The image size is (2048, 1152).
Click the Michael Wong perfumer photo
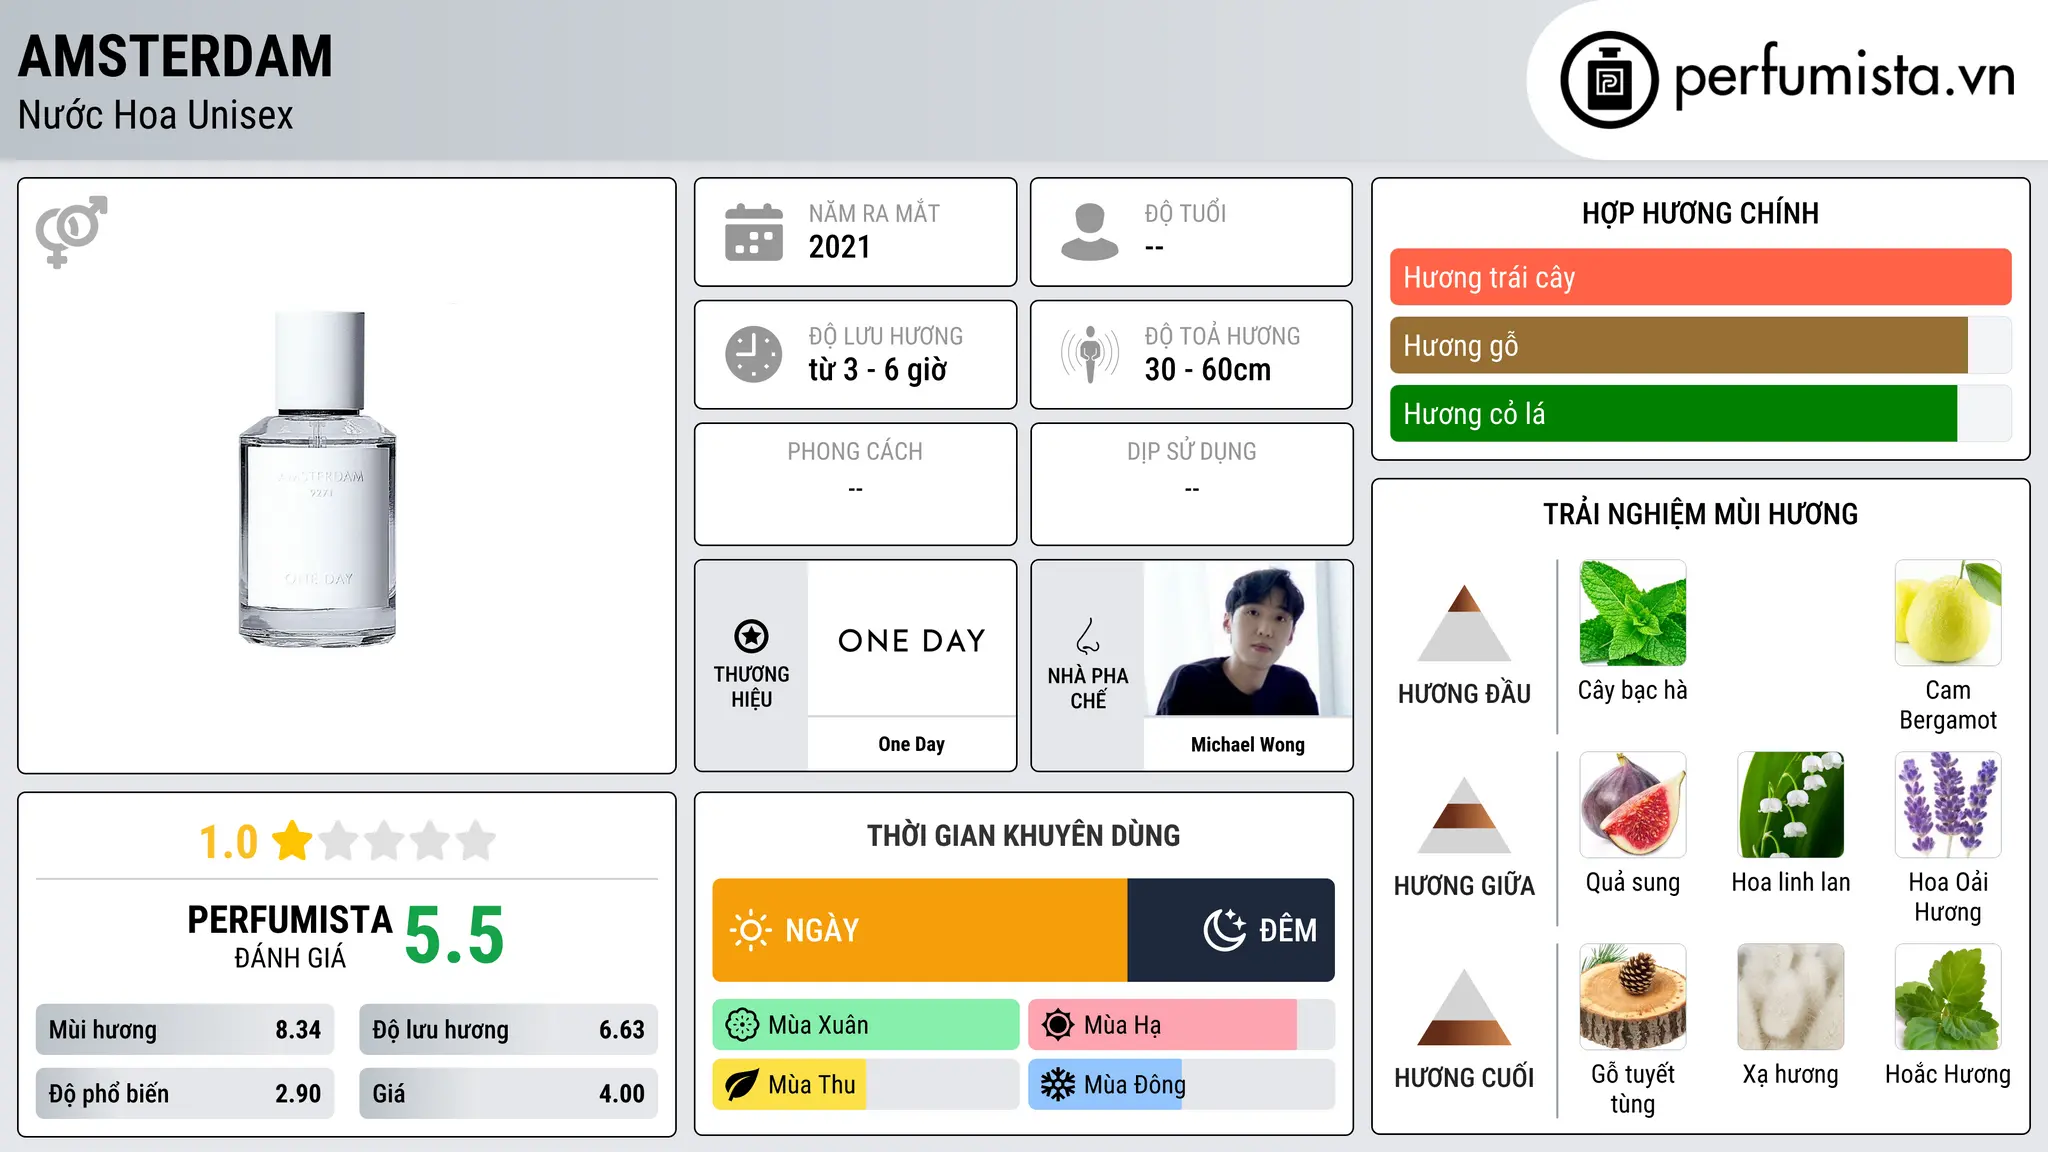click(1248, 638)
